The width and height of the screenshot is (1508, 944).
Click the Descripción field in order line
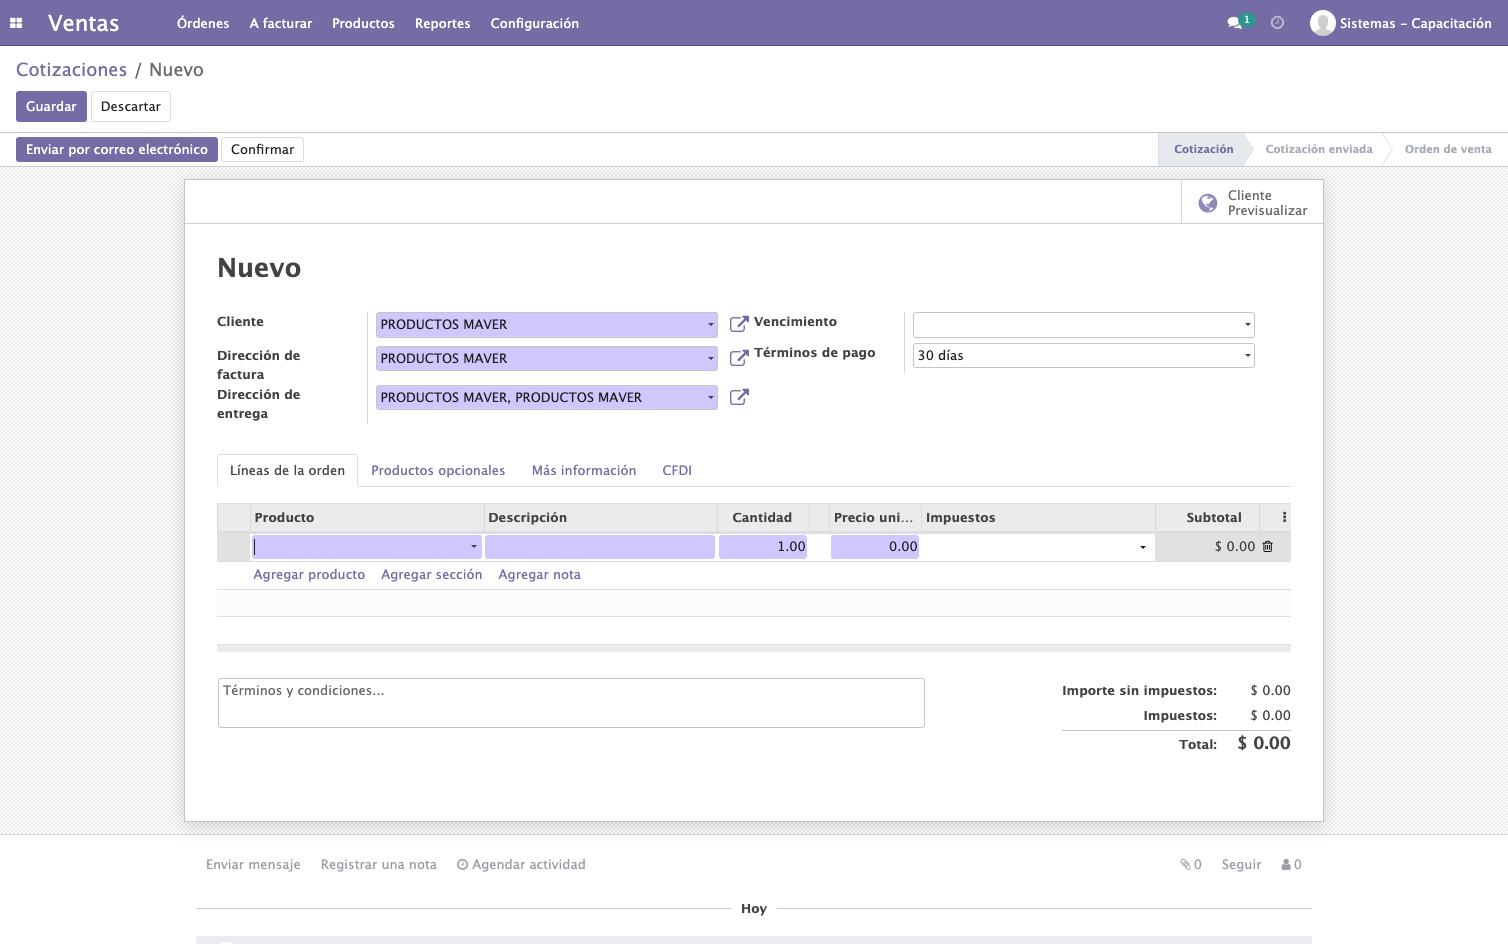[600, 547]
